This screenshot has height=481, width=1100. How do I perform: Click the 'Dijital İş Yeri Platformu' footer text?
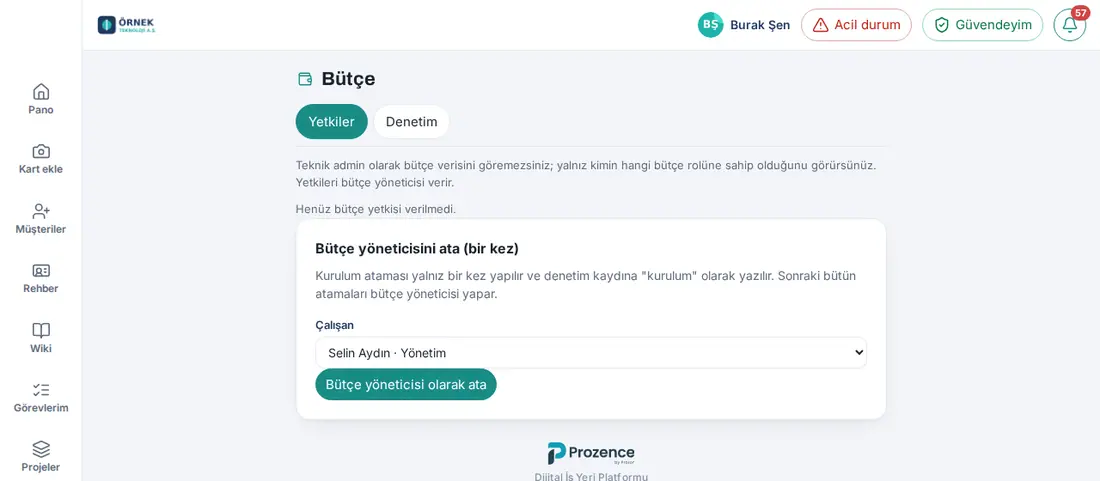(591, 477)
